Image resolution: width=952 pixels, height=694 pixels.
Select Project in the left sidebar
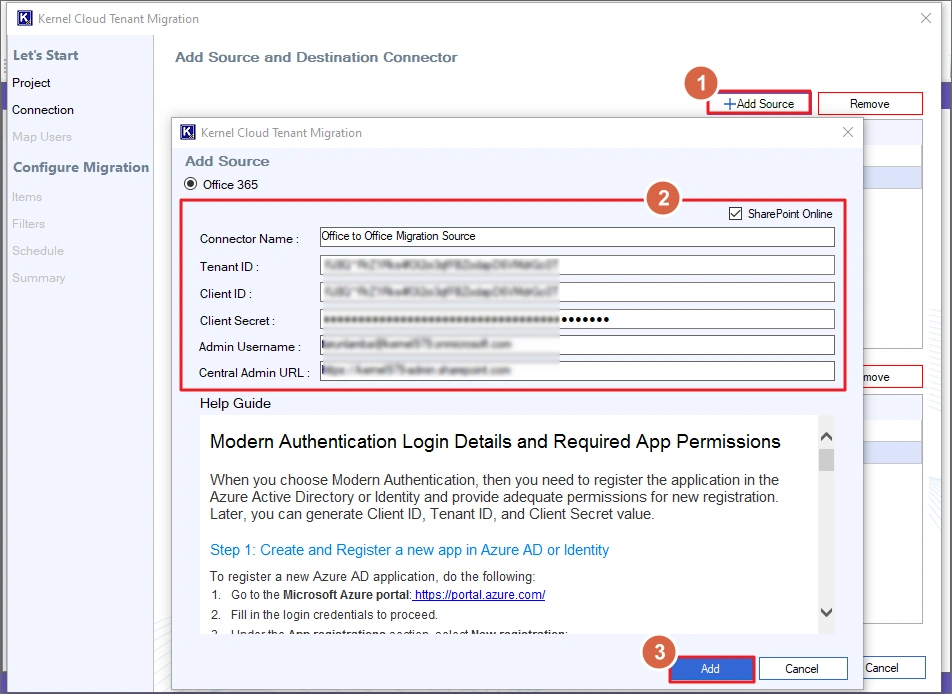tap(31, 82)
